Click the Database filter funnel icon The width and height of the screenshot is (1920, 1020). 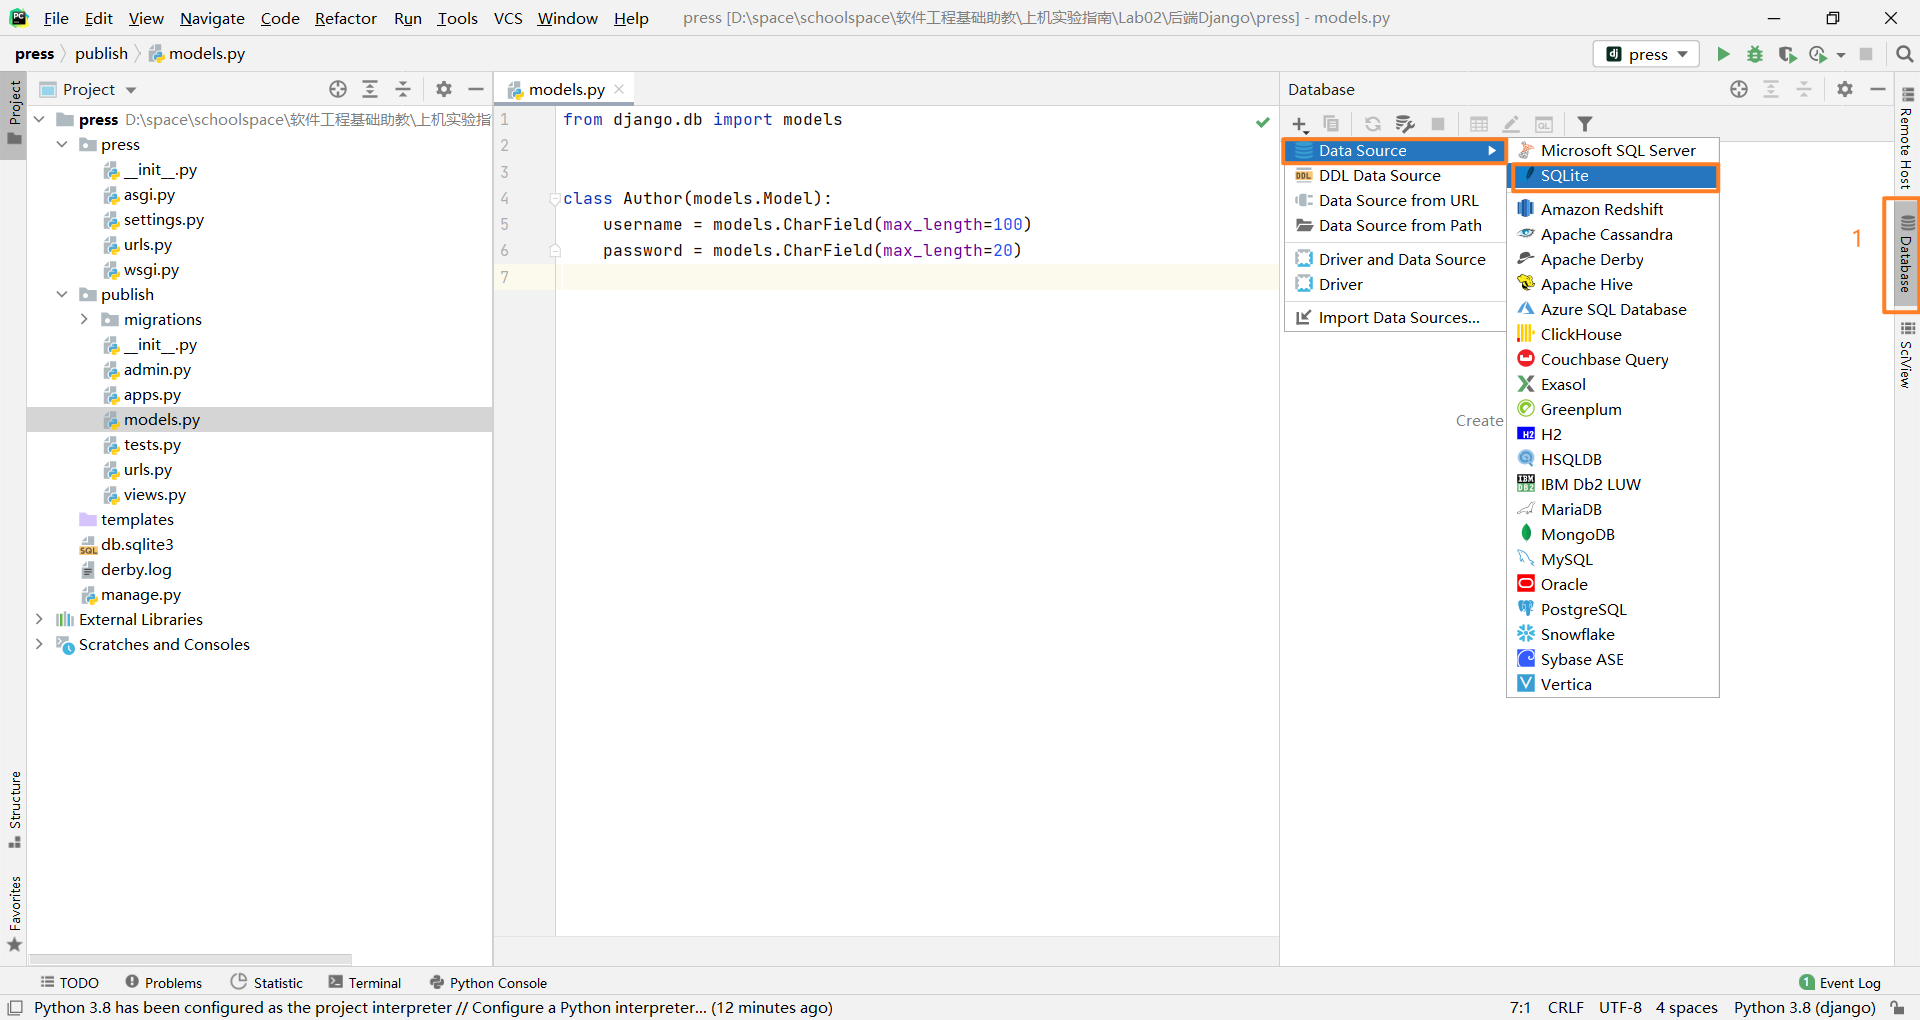point(1585,124)
